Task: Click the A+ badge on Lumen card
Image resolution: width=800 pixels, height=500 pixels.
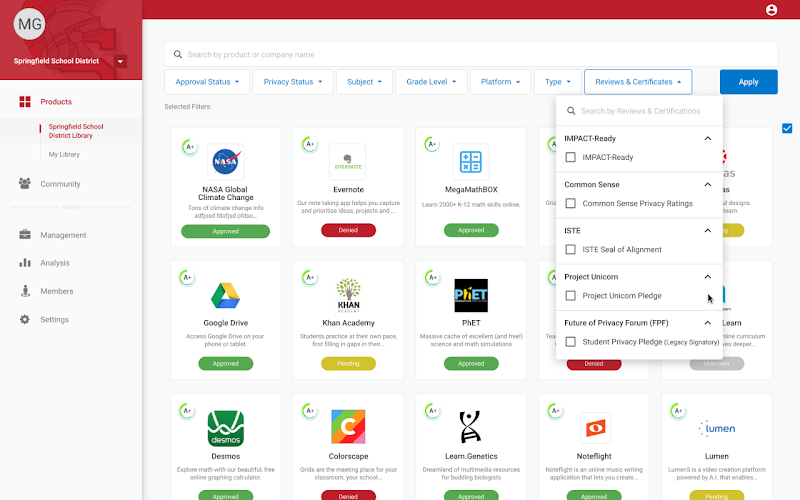Action: pos(678,411)
